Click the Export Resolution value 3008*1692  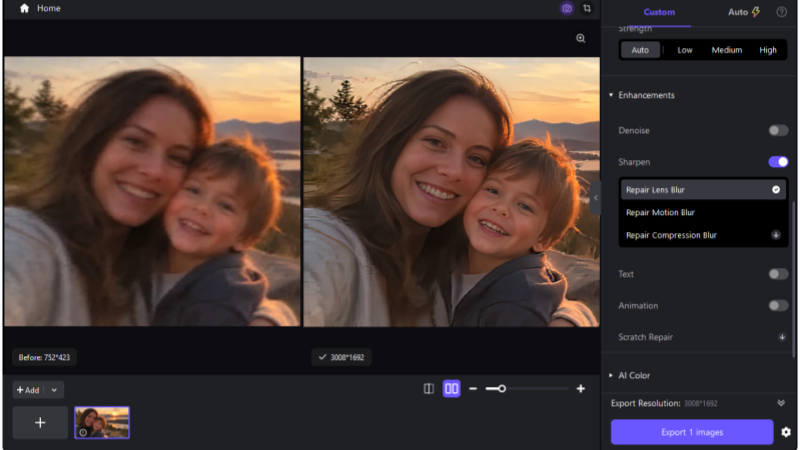(701, 404)
